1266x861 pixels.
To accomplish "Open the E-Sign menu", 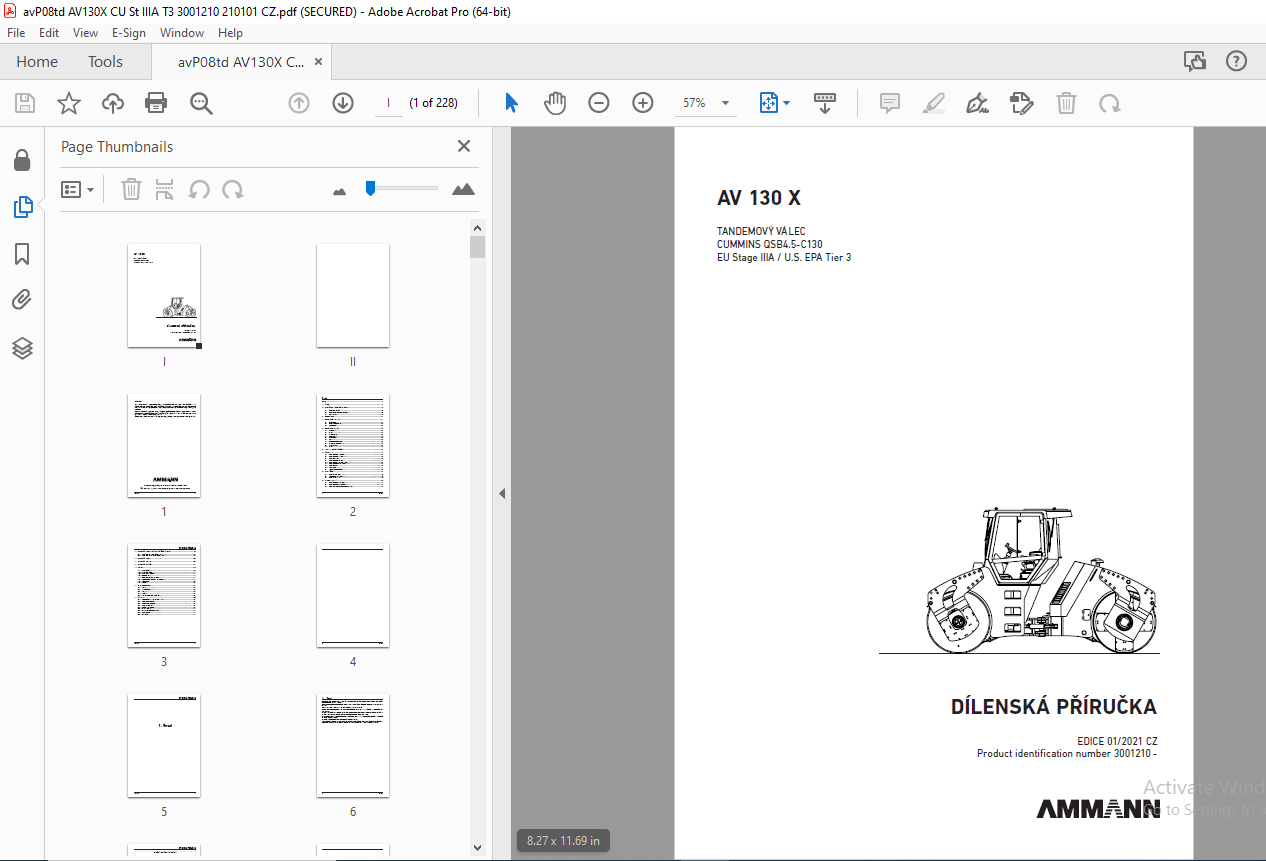I will click(x=129, y=33).
